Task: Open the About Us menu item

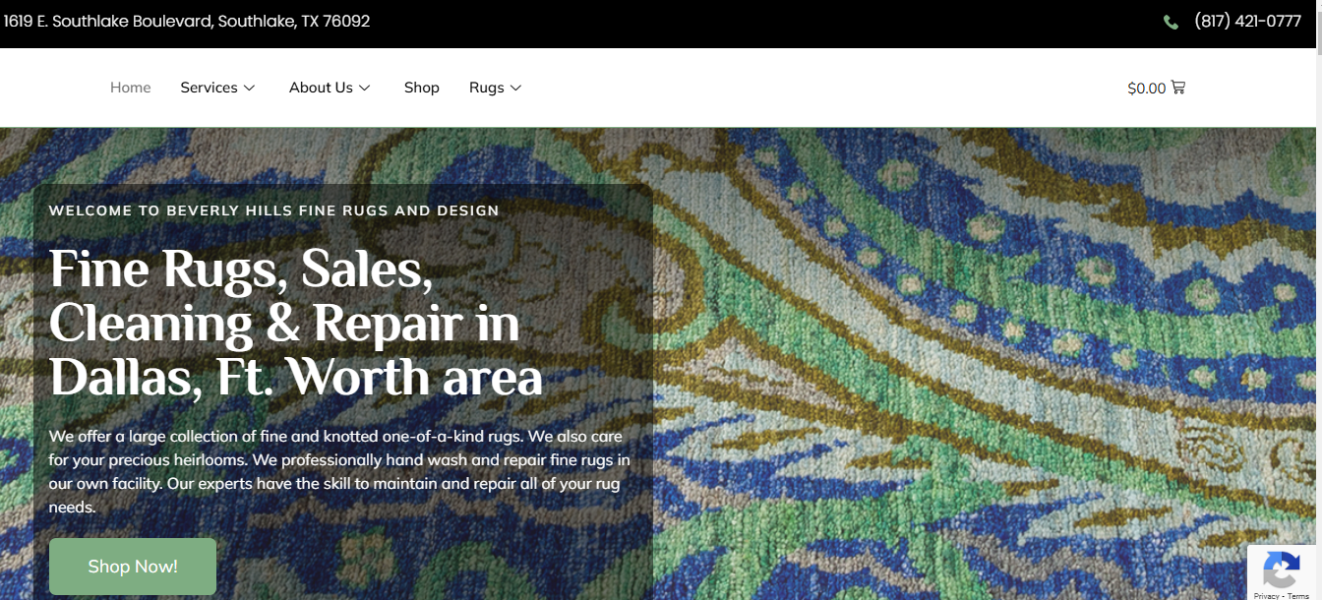Action: click(x=321, y=87)
